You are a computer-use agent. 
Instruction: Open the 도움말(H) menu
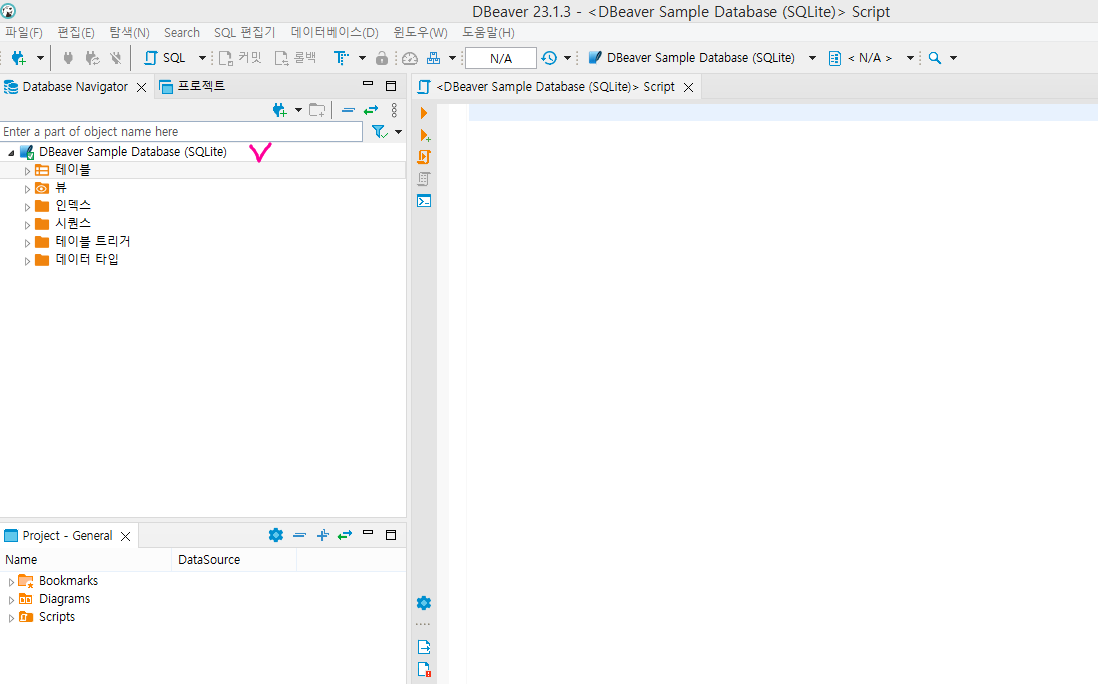pyautogui.click(x=488, y=32)
